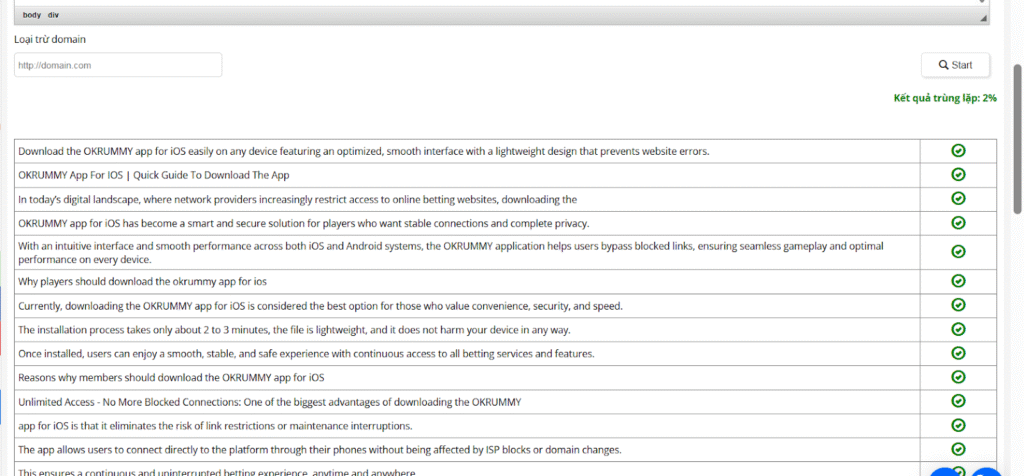Click check icon for 'With an intuitive interface' row

pyautogui.click(x=957, y=251)
